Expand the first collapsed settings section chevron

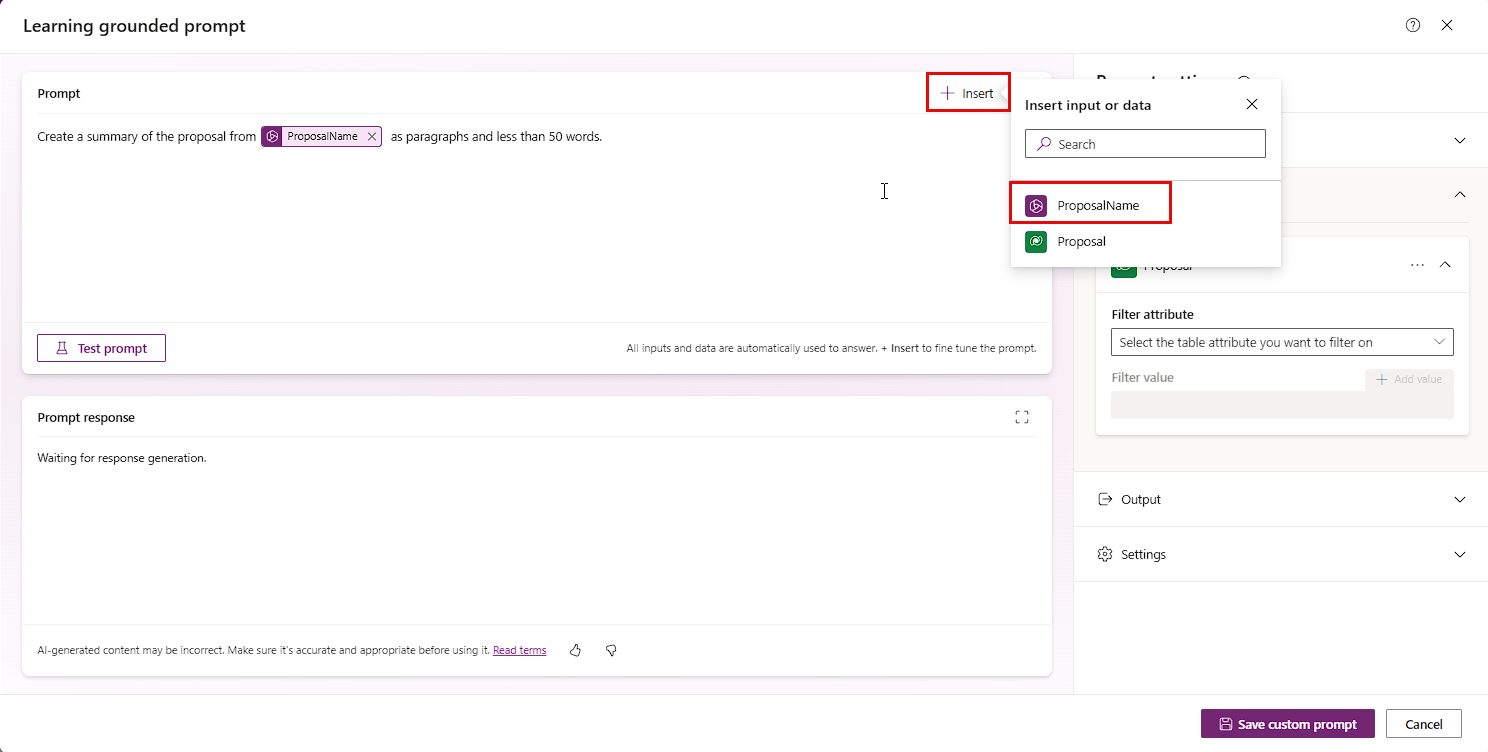1460,141
